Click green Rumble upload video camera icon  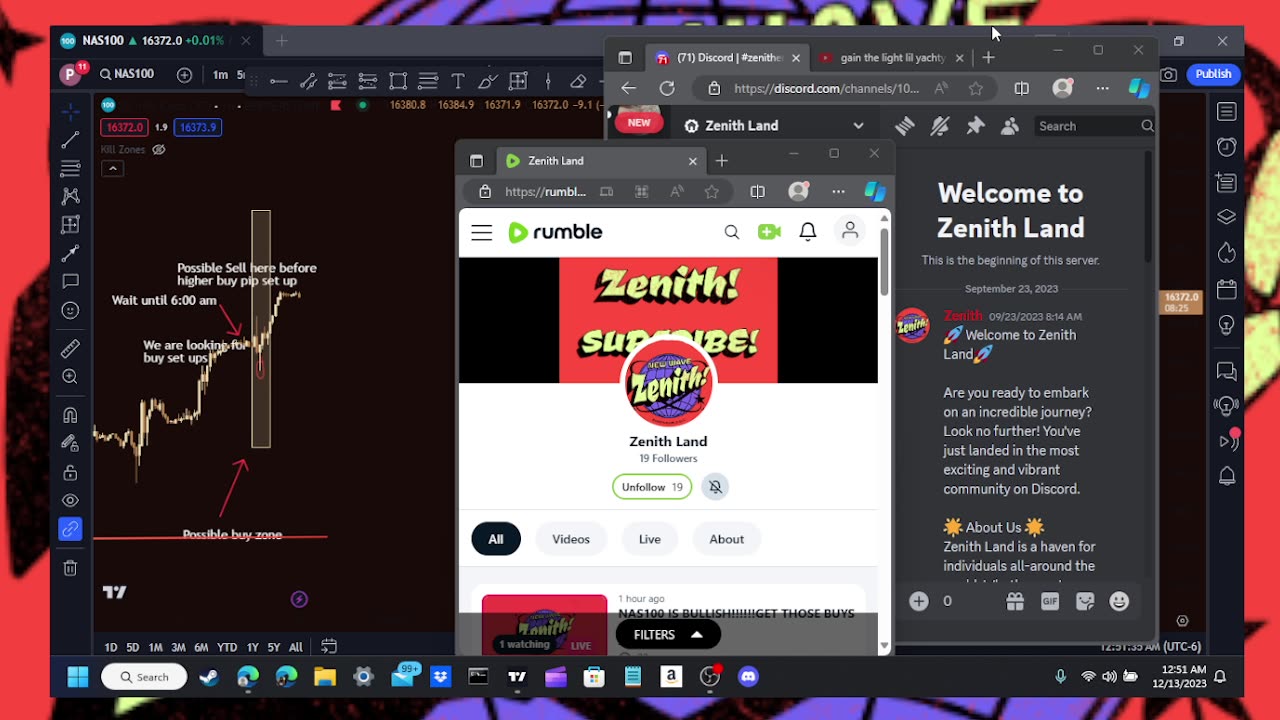click(769, 232)
